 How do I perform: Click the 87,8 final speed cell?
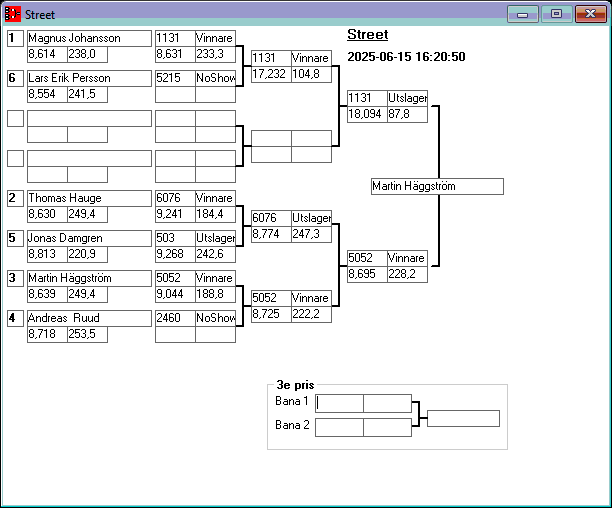(407, 114)
